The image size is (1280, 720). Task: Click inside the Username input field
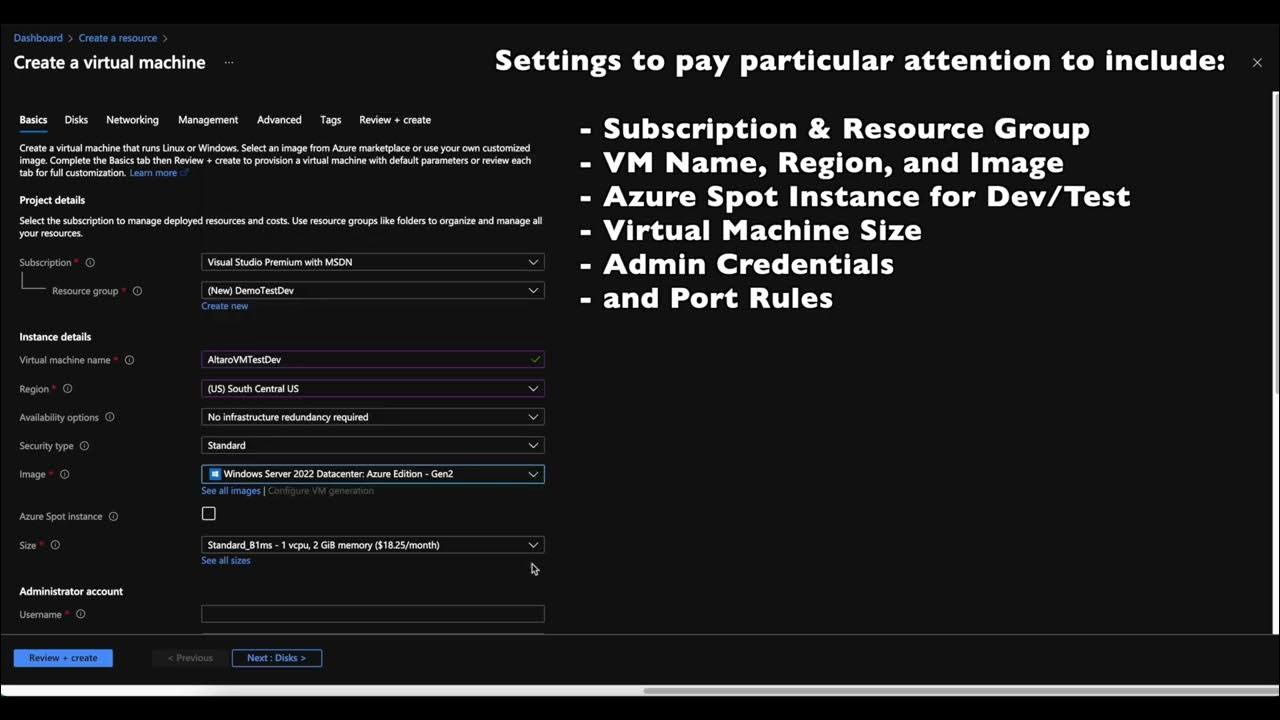(372, 613)
